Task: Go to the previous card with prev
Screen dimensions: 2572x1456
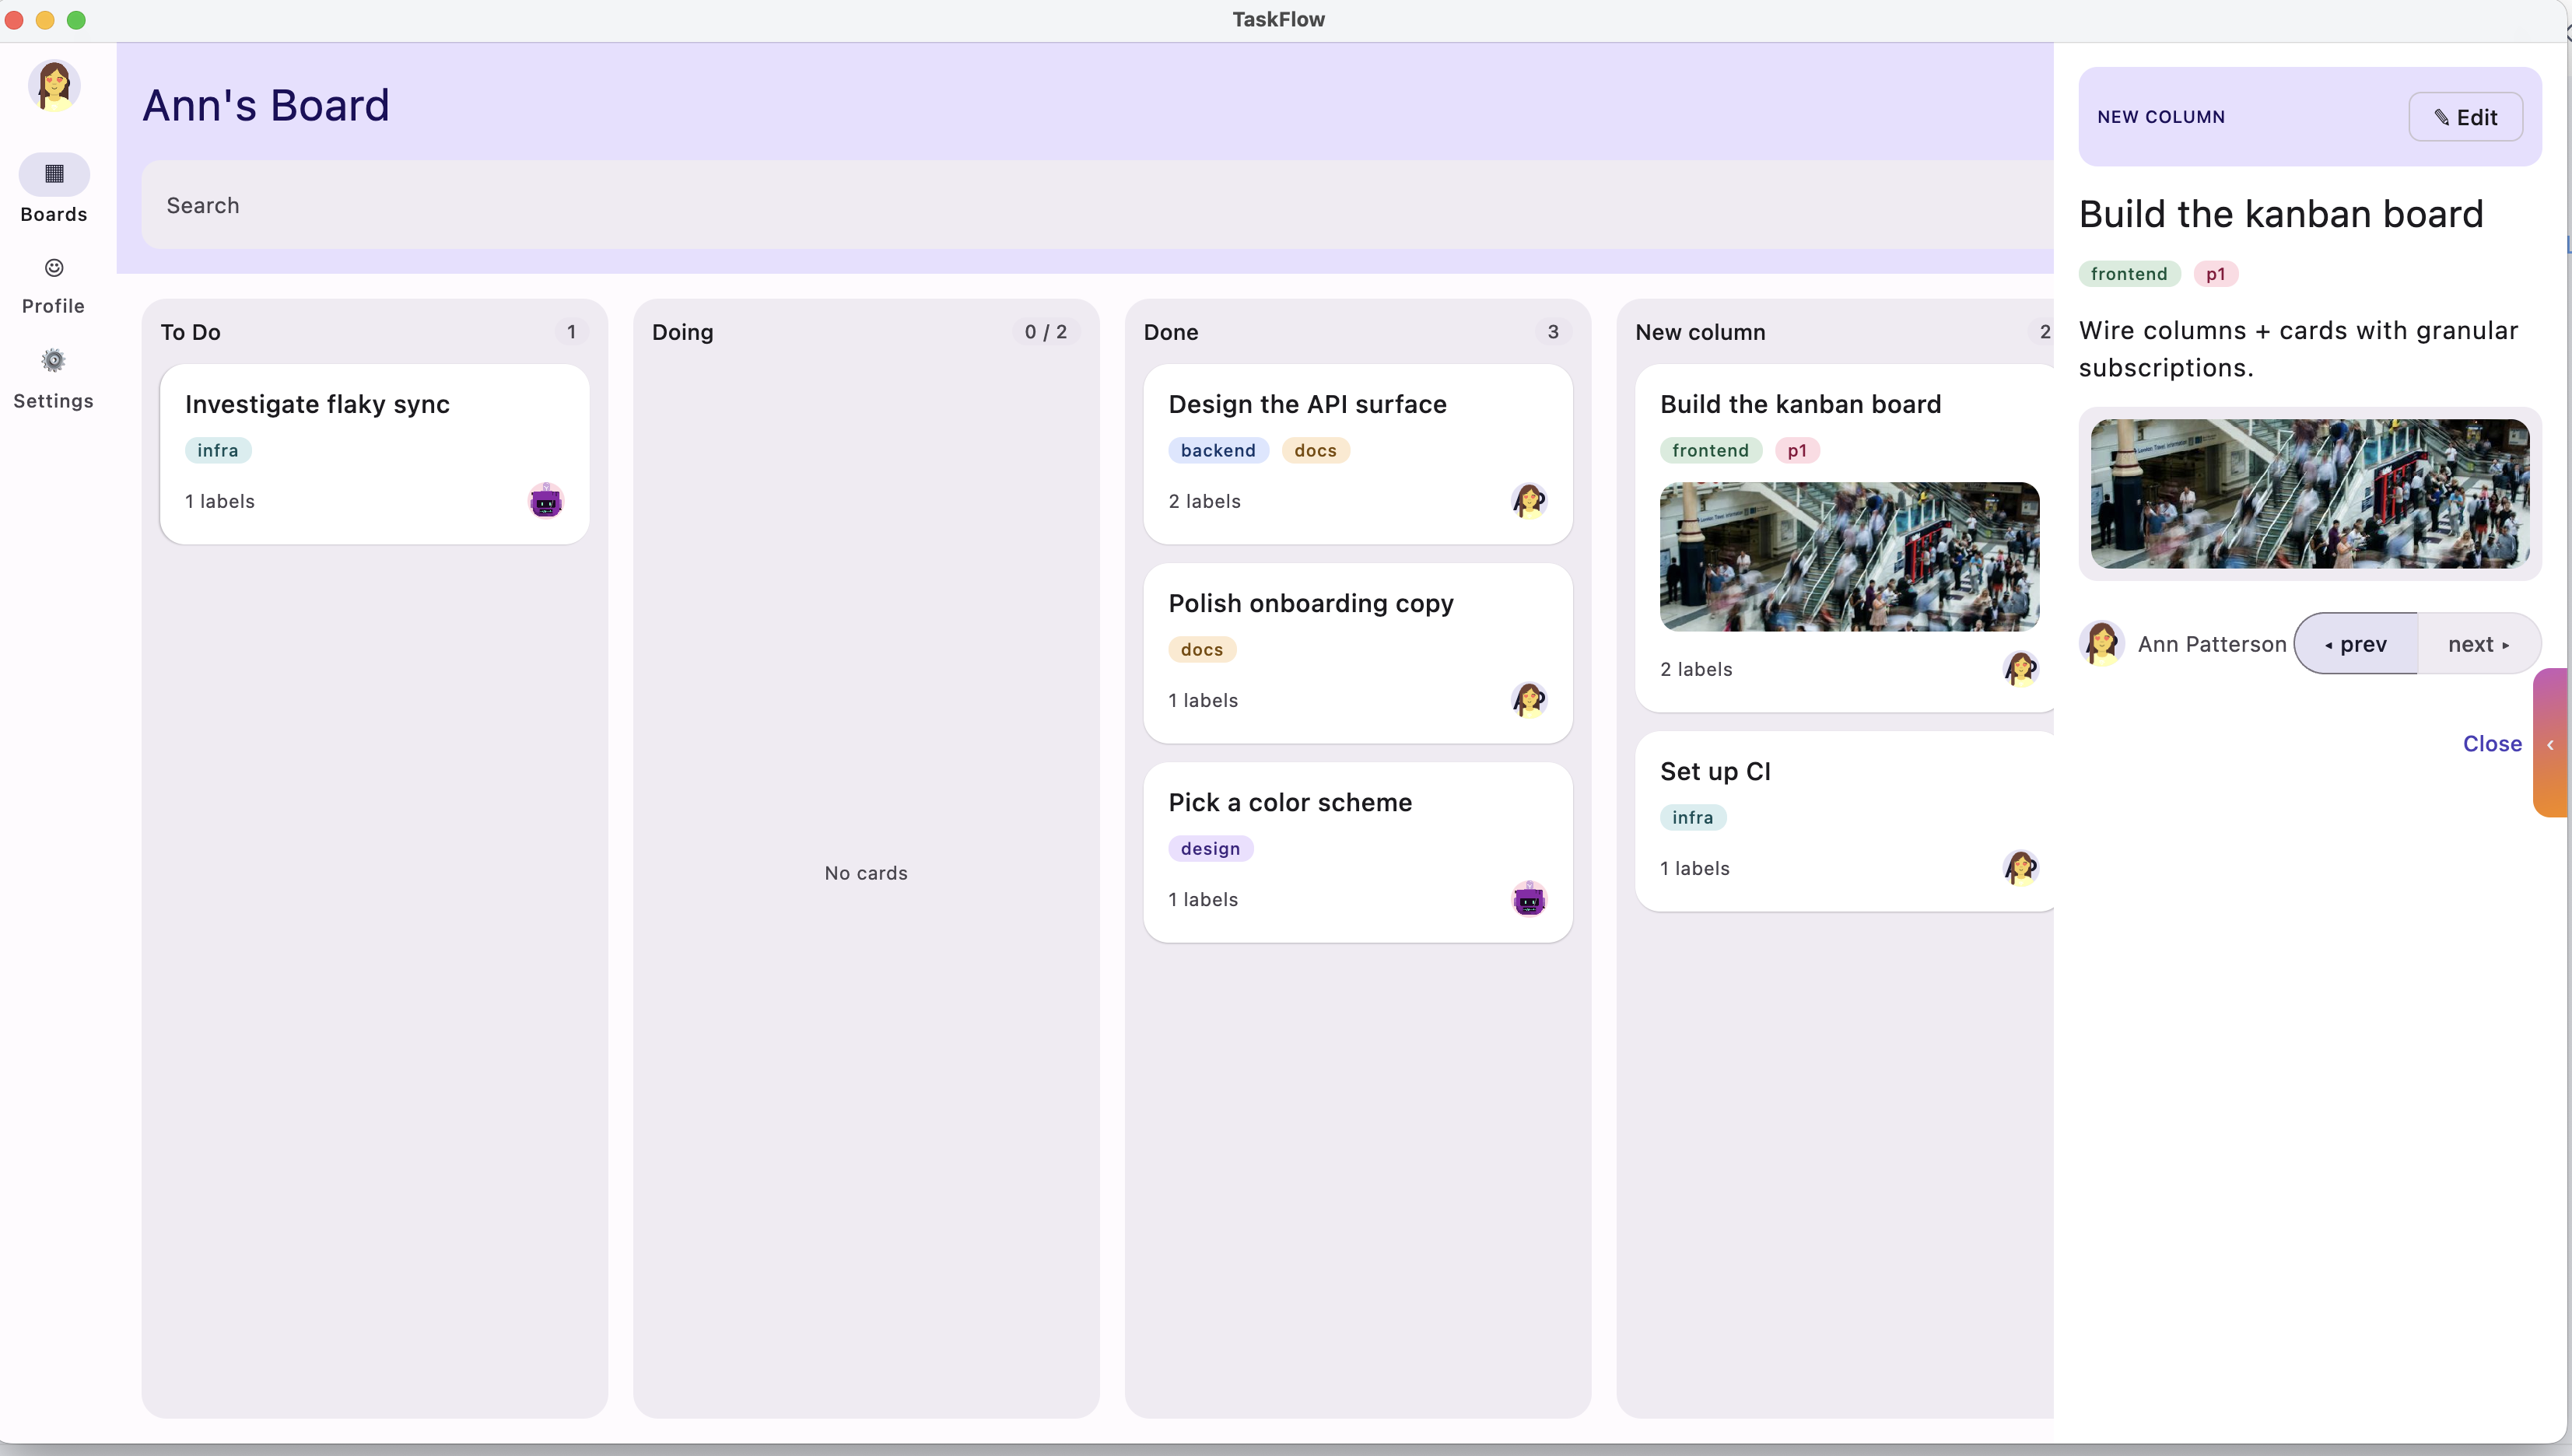Action: [2356, 643]
